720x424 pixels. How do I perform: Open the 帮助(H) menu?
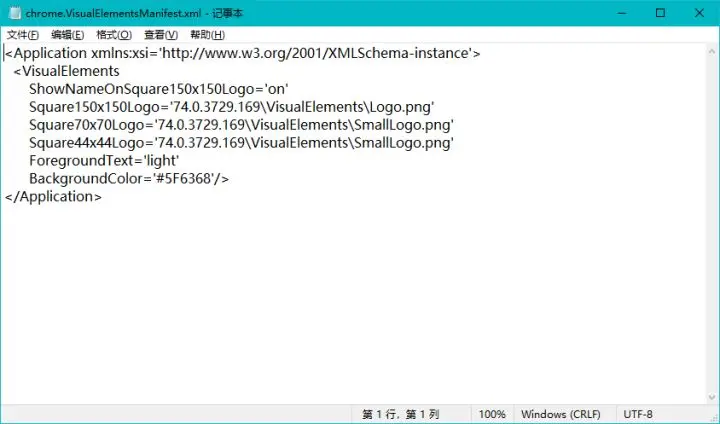208,35
